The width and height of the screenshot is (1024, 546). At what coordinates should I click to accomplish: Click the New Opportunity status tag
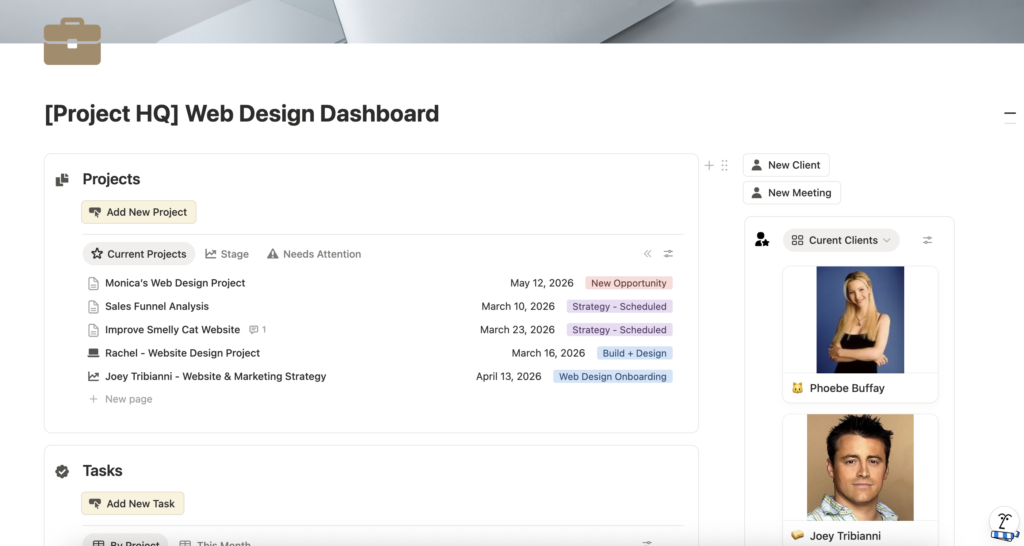click(629, 283)
